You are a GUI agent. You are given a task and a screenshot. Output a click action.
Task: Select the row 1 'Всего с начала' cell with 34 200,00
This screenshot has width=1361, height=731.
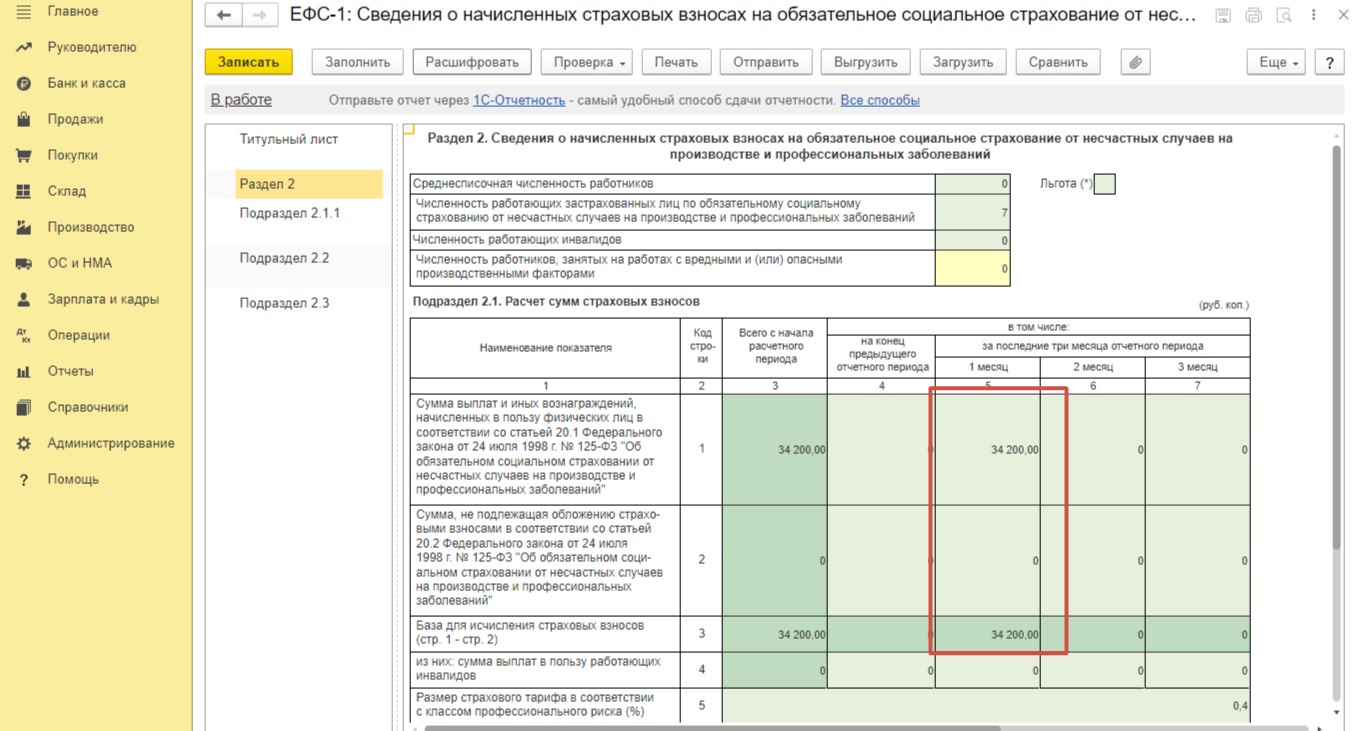point(775,450)
